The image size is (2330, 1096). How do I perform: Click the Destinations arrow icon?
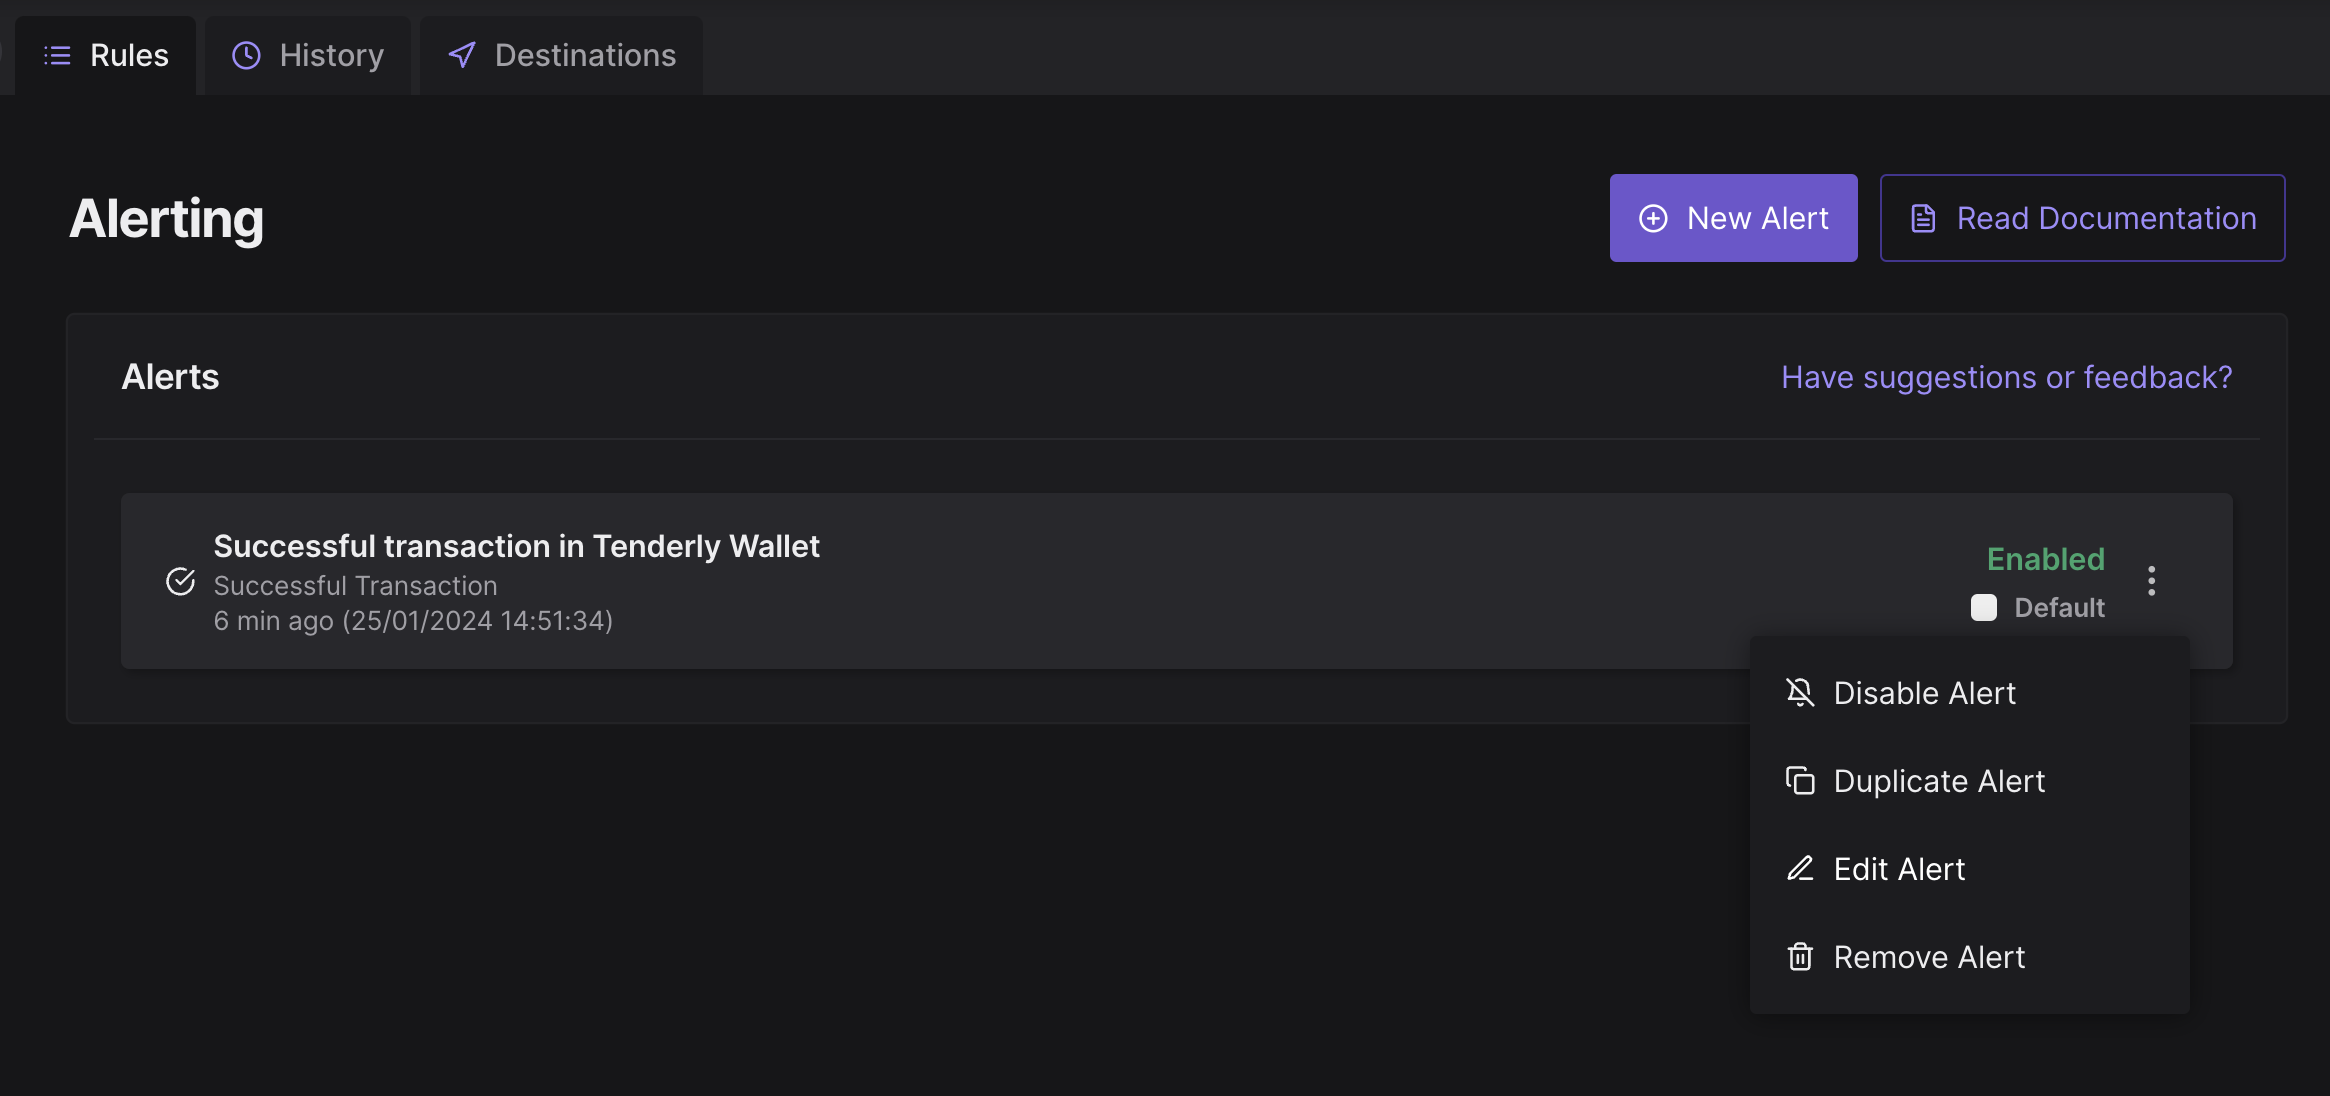point(462,56)
